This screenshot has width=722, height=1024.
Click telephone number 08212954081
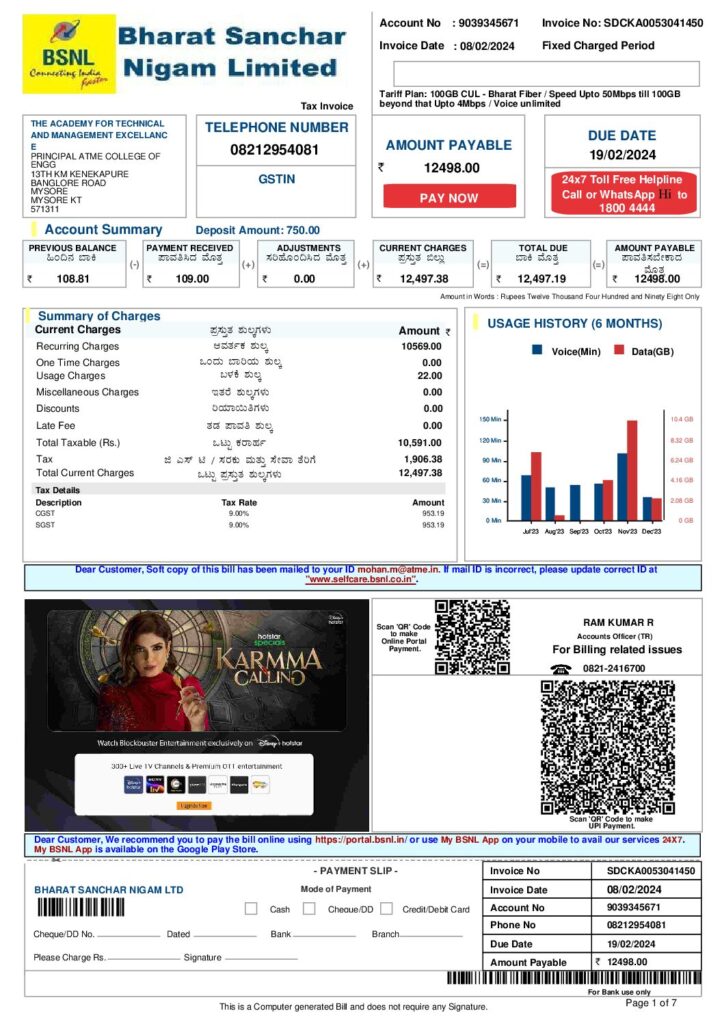click(275, 150)
